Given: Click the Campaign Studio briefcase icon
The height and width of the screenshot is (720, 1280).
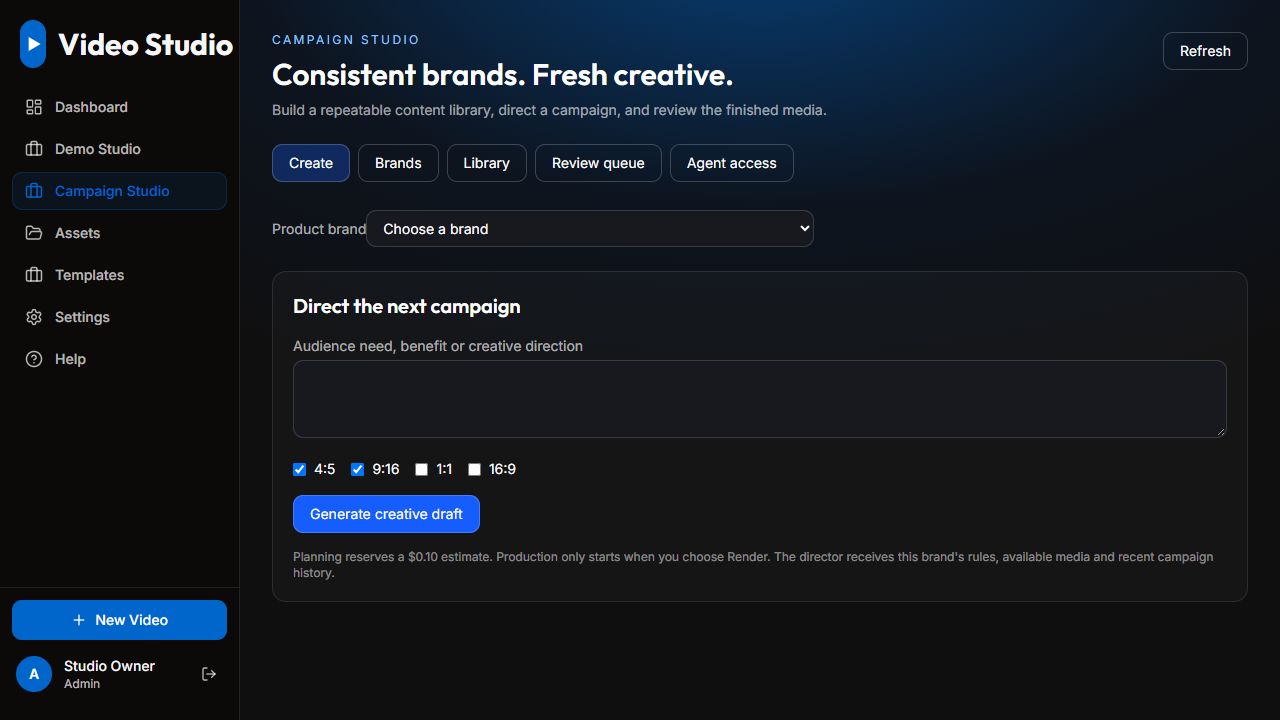Looking at the screenshot, I should tap(34, 191).
